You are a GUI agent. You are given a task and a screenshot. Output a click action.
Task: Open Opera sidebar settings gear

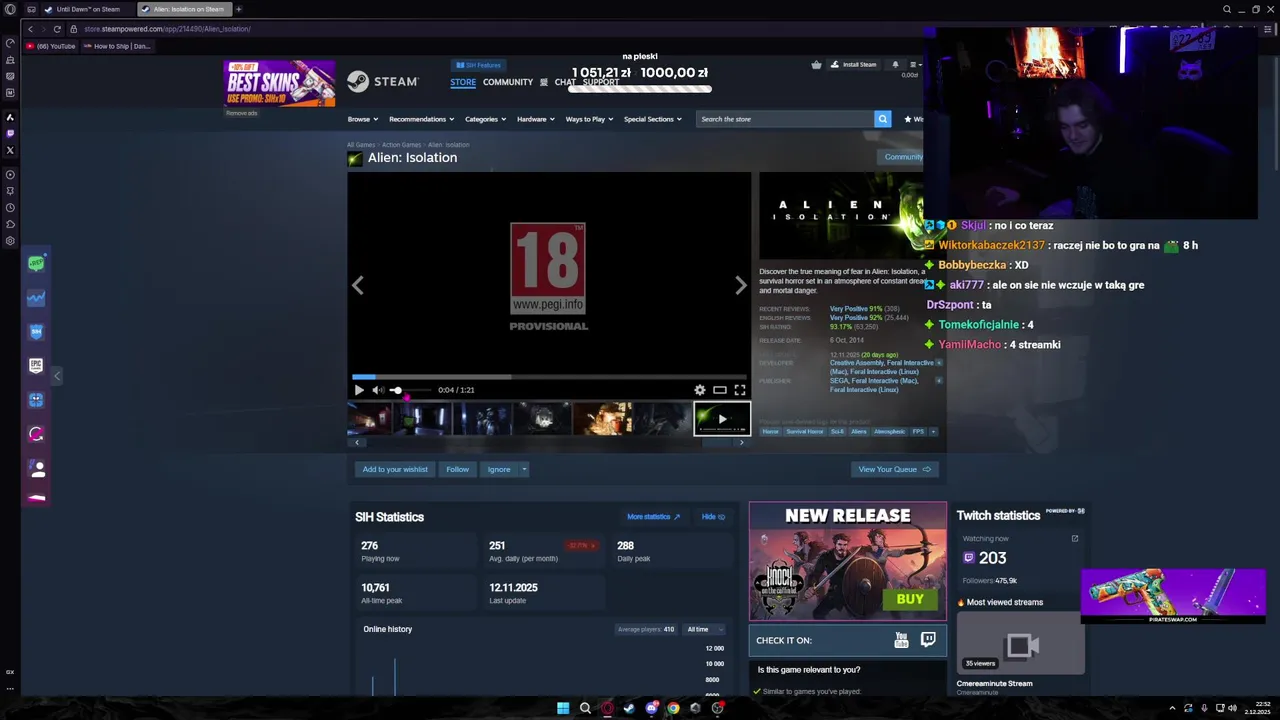point(10,241)
